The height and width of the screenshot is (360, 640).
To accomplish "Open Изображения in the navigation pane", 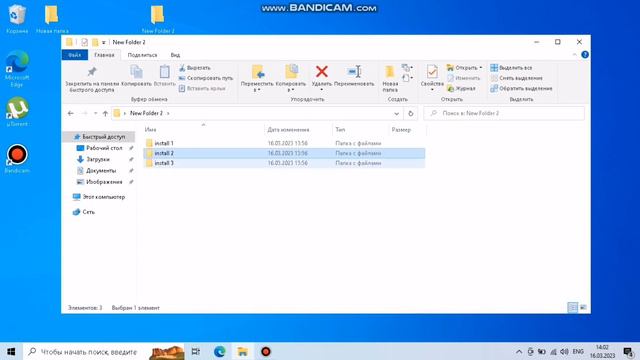I will (104, 182).
